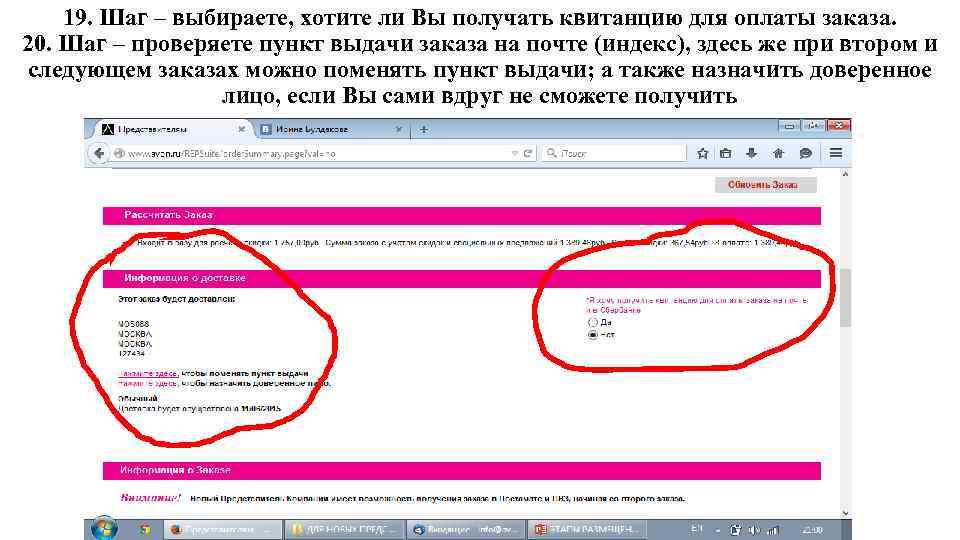
Task: Open the Windows Start menu orb
Action: click(104, 530)
